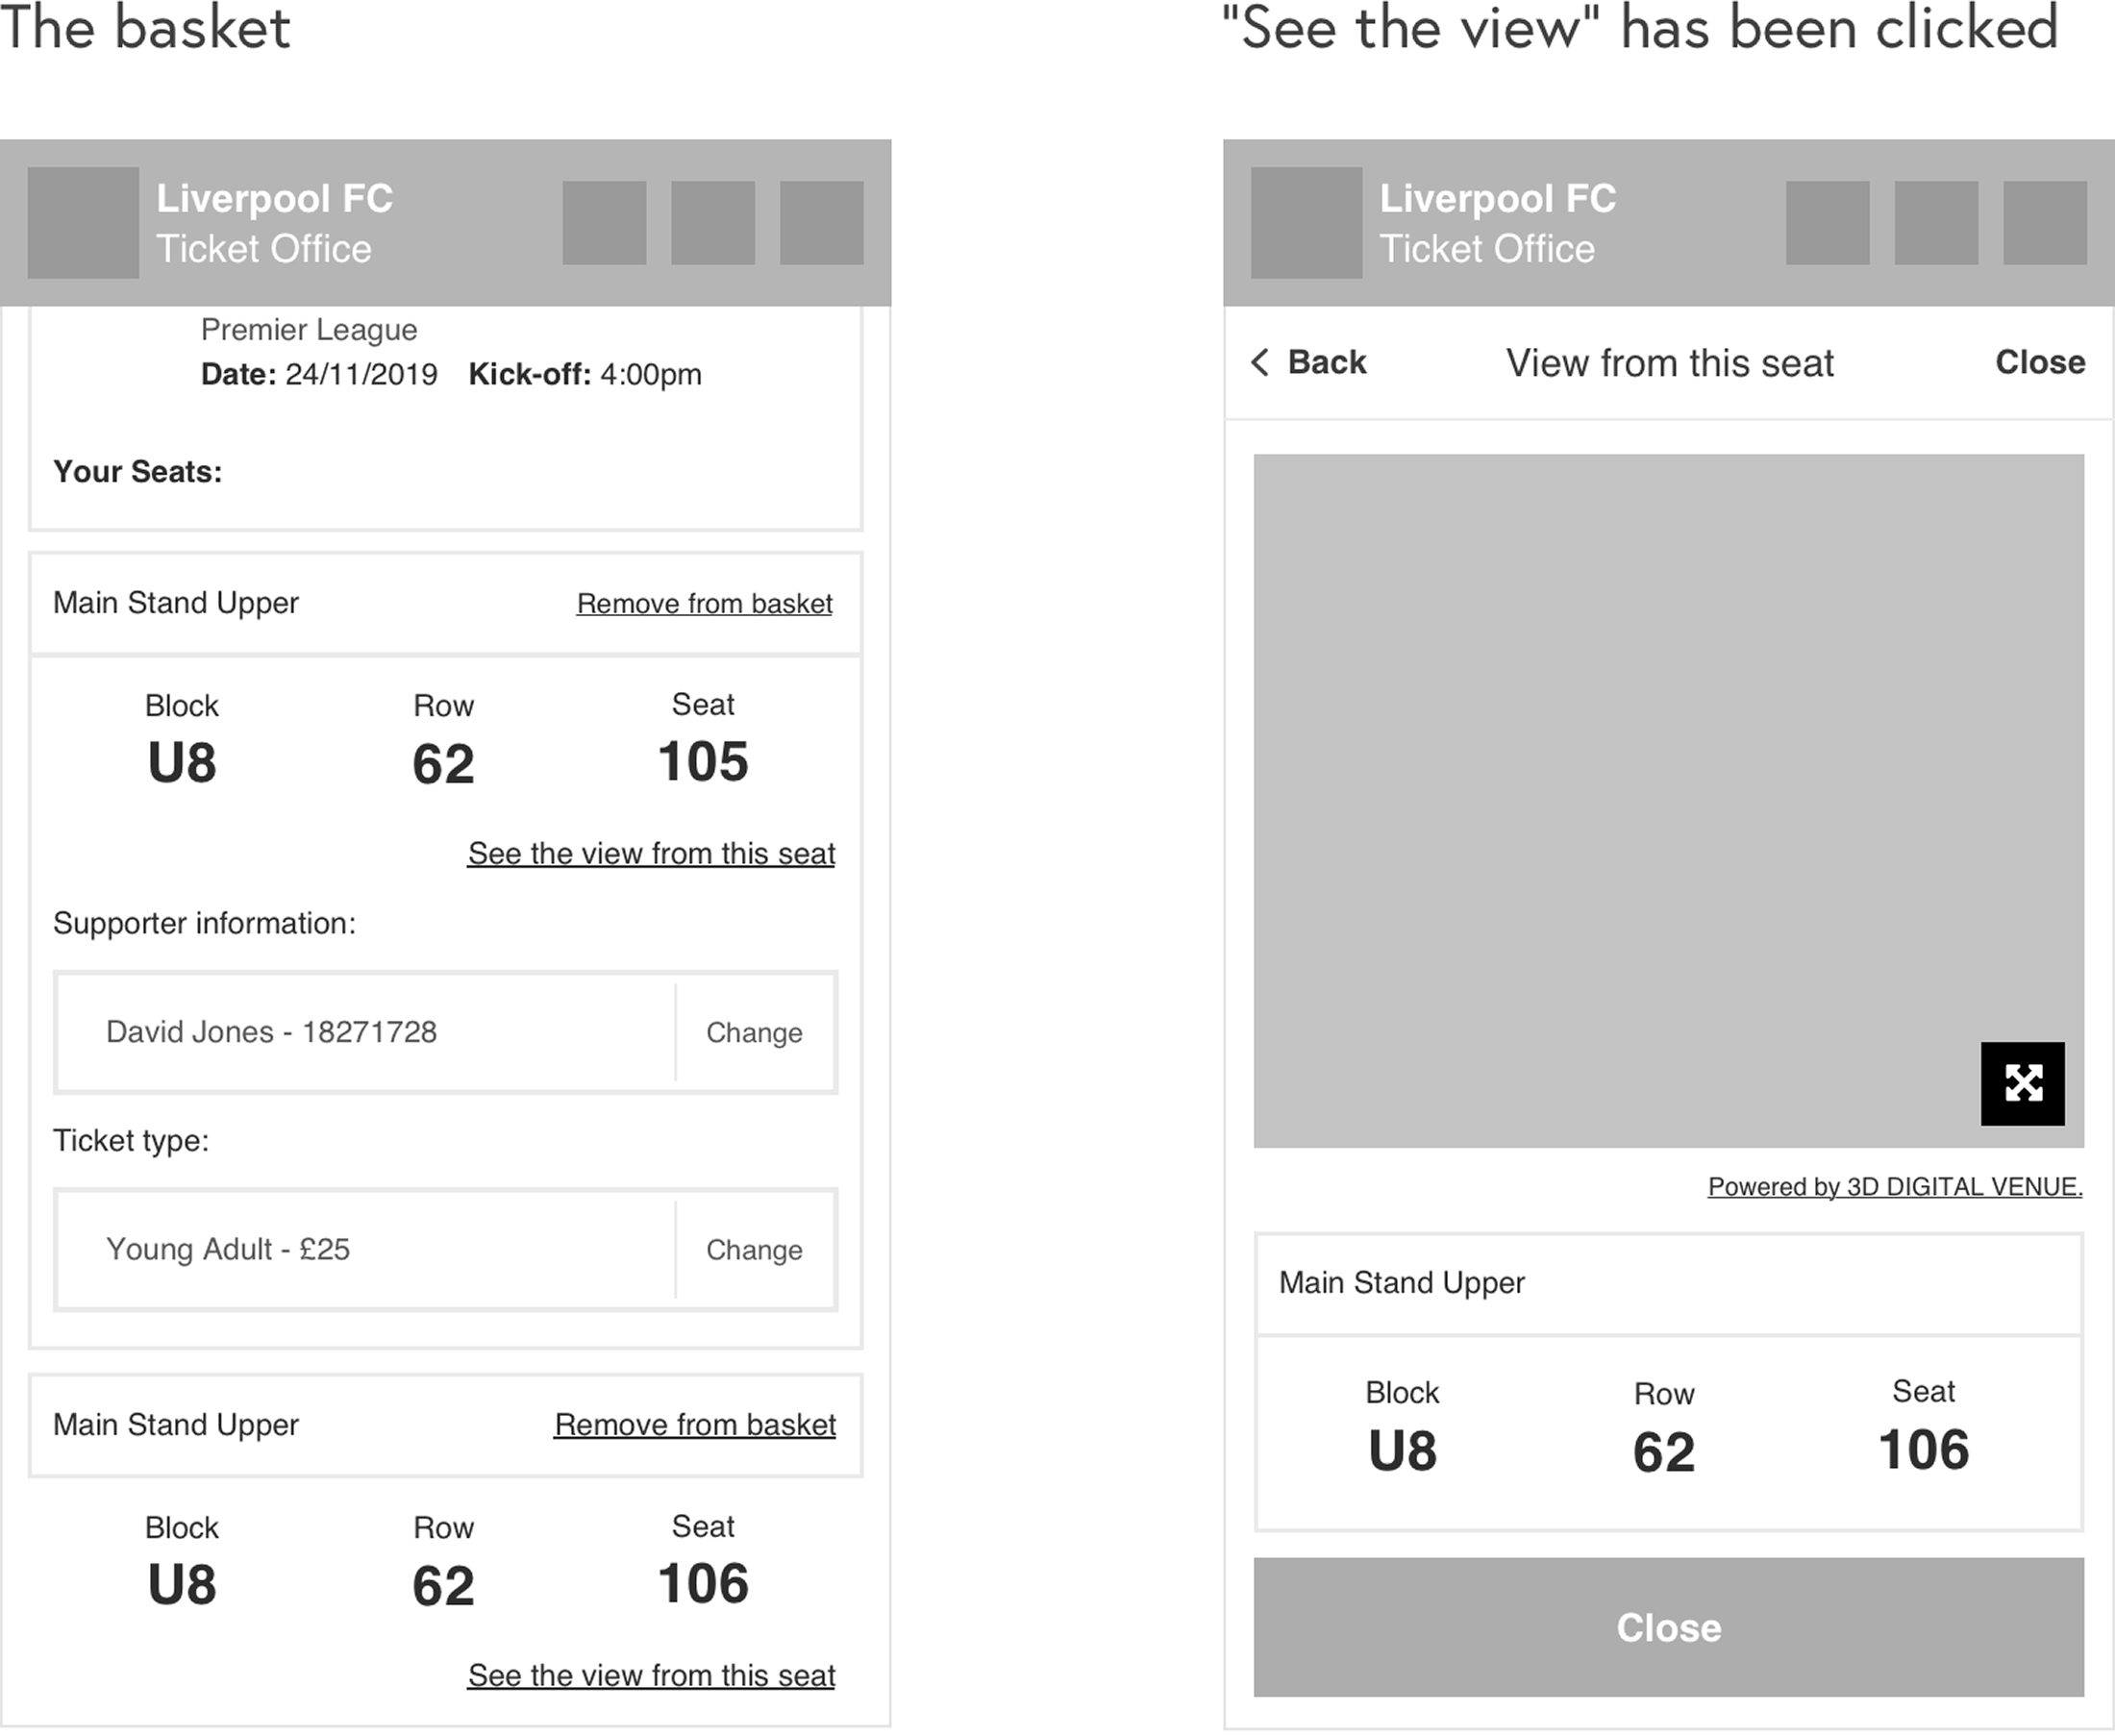Click the middle header icon in basket screen
This screenshot has width=2115, height=1736.
[712, 222]
